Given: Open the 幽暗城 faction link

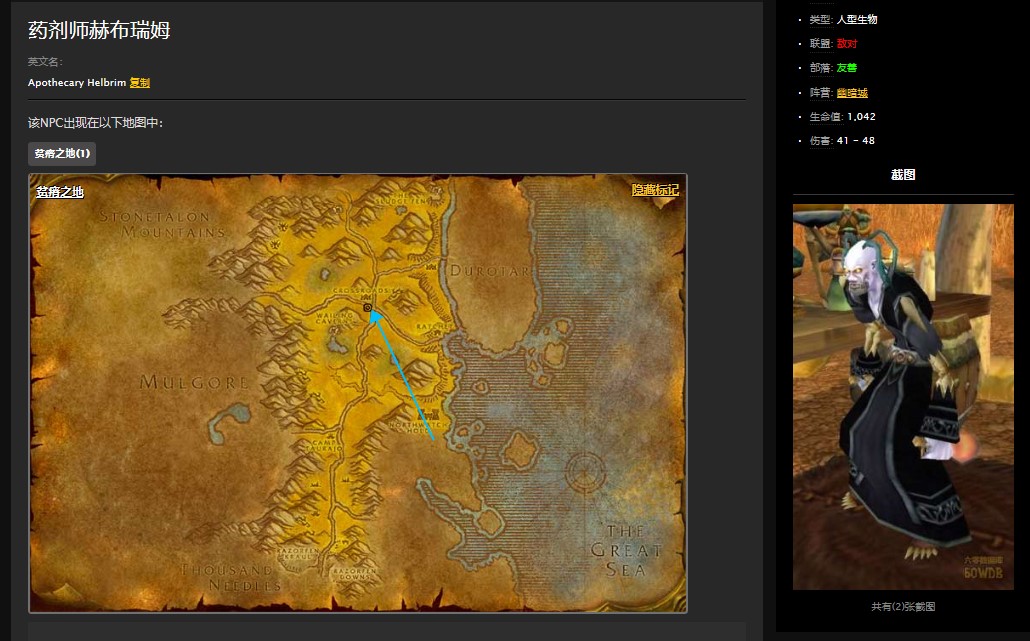Looking at the screenshot, I should [x=852, y=93].
